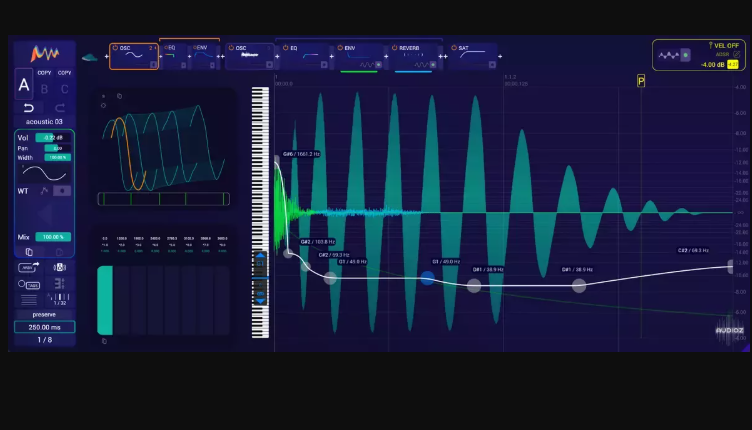The height and width of the screenshot is (430, 752).
Task: Click the paste icon under Mix
Action: point(59,252)
